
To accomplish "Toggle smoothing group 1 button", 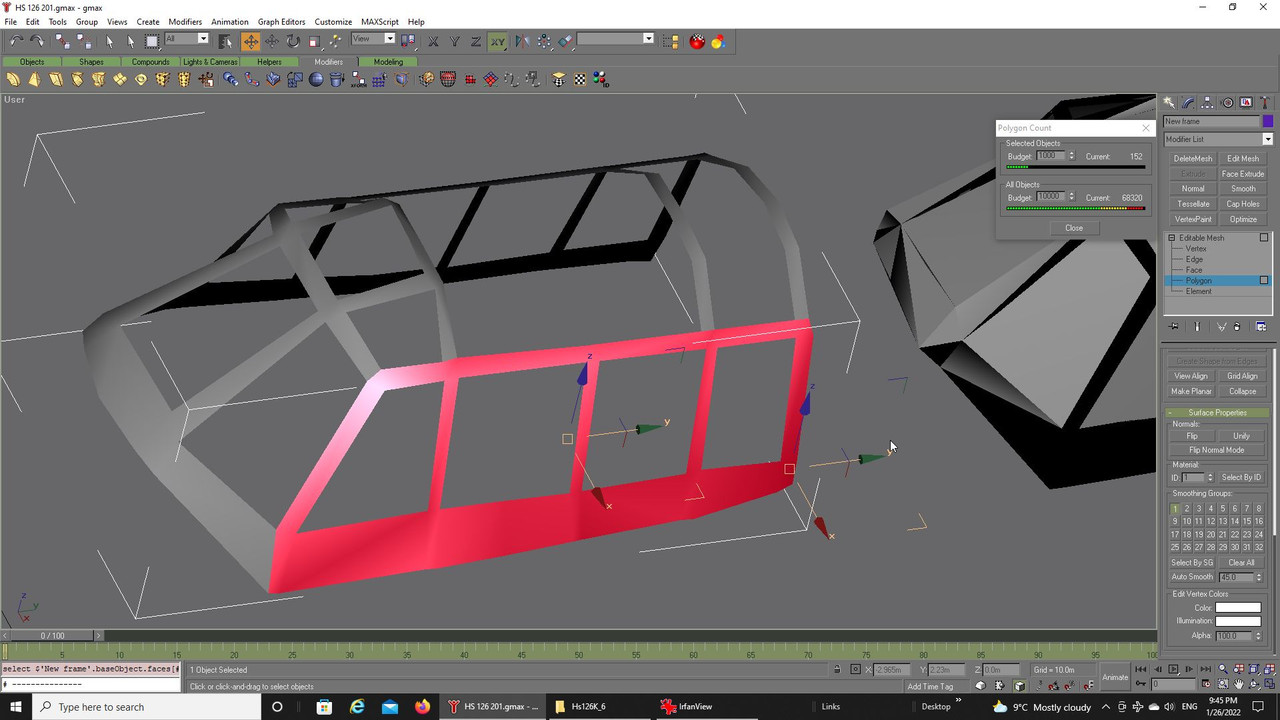I will pos(1175,509).
